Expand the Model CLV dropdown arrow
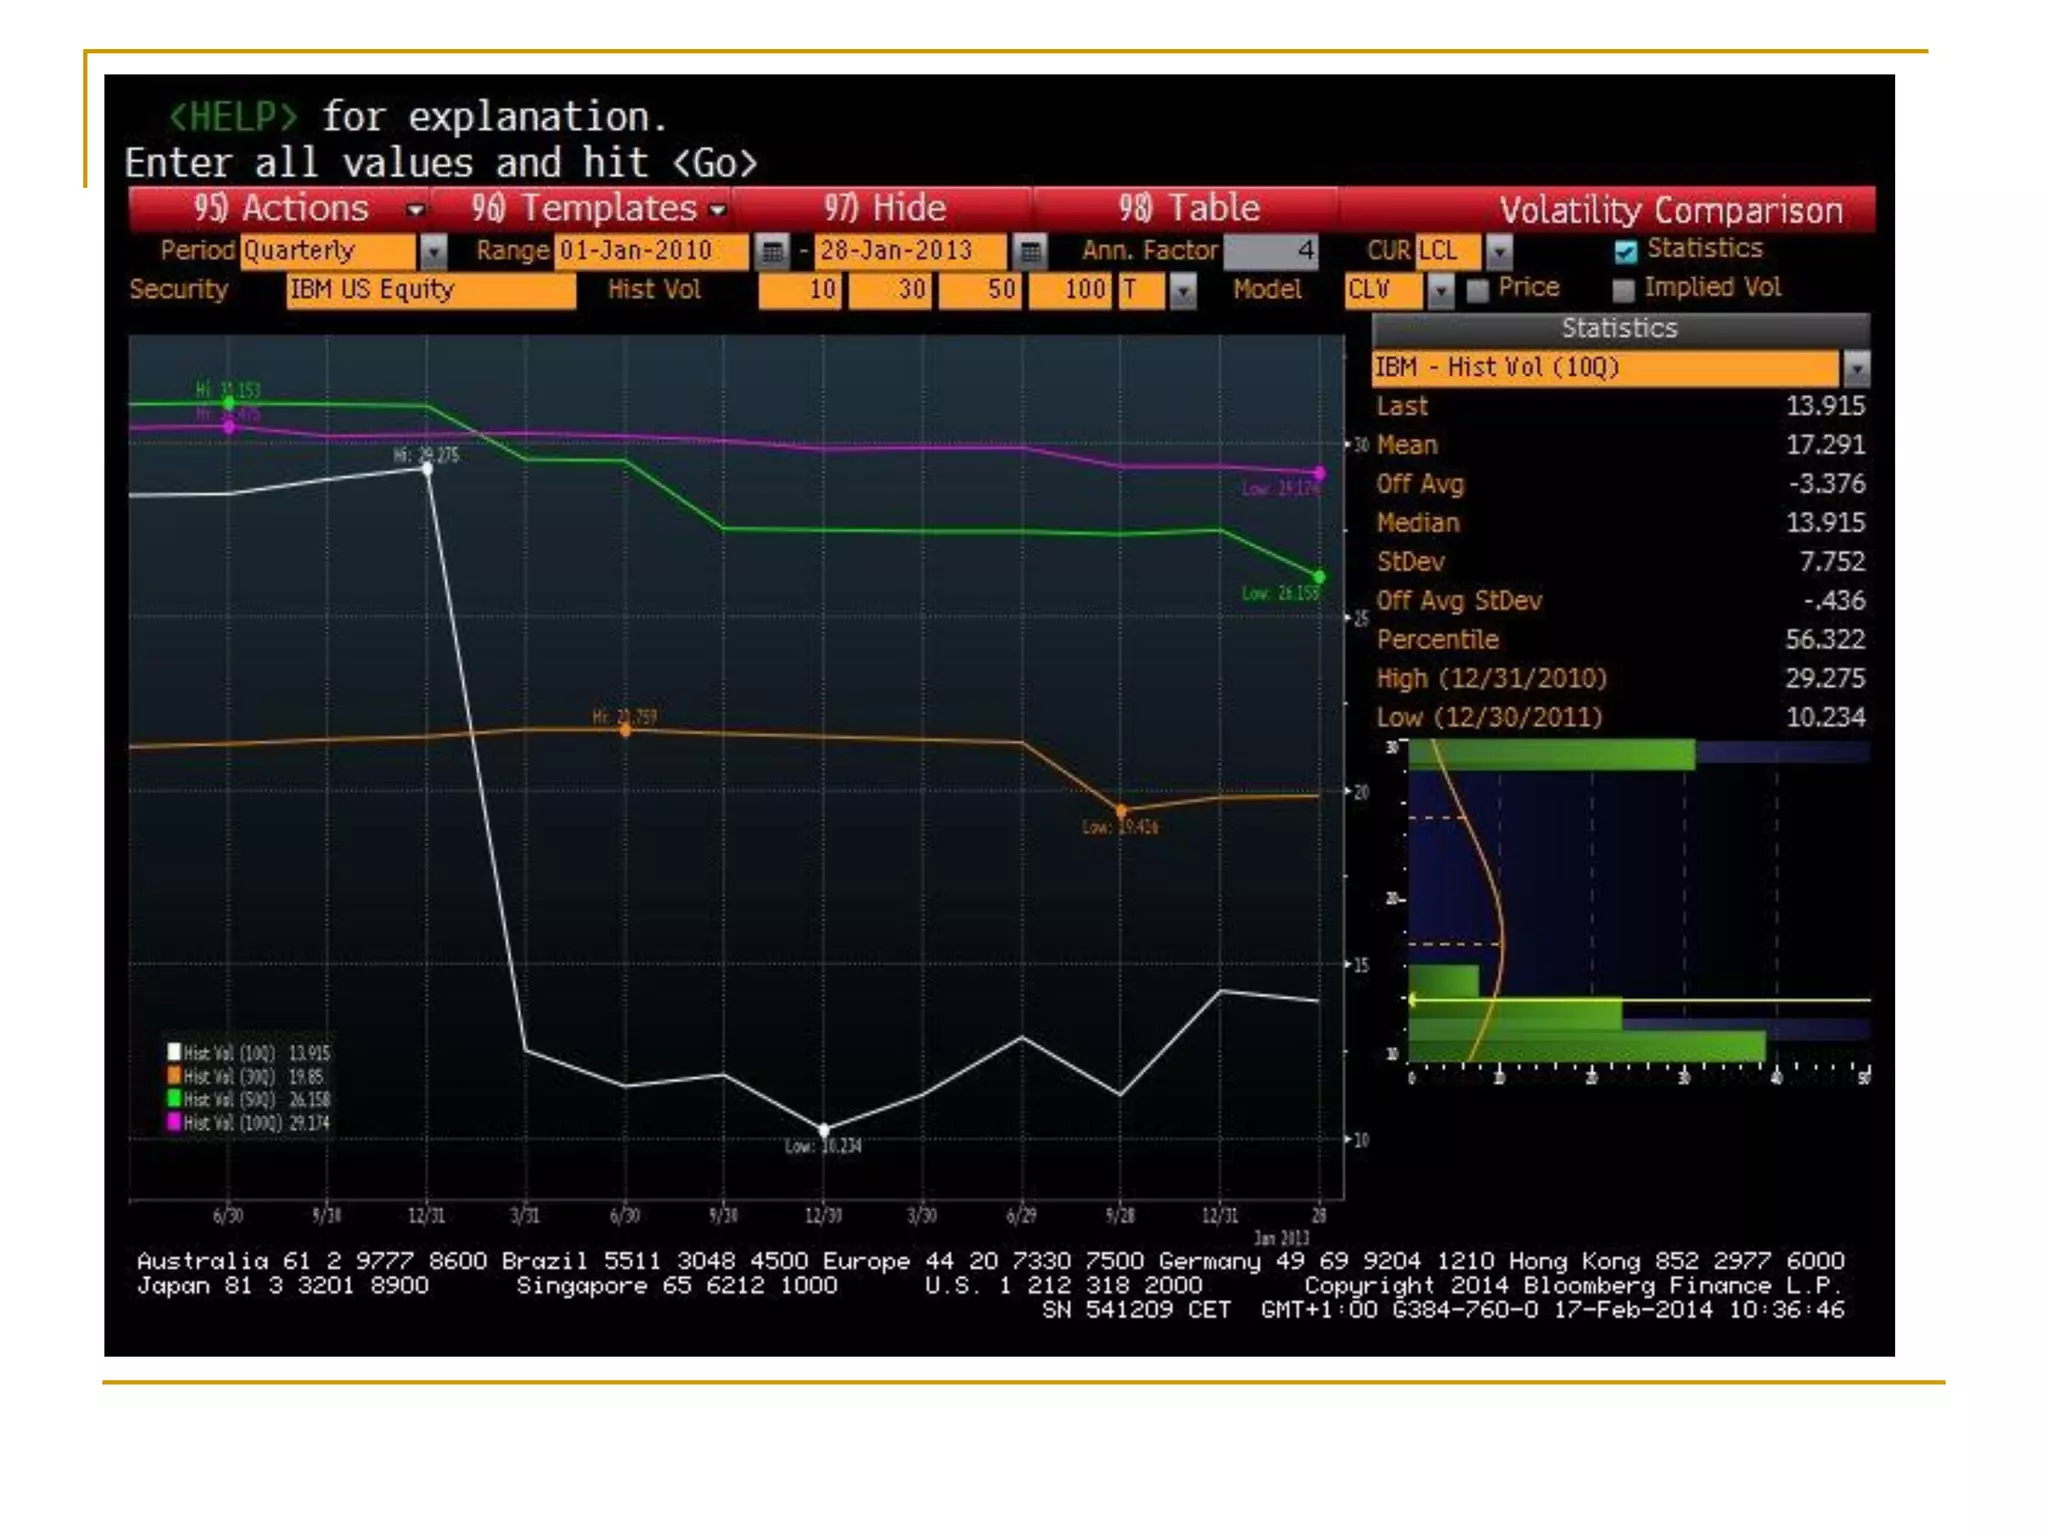 tap(1440, 290)
